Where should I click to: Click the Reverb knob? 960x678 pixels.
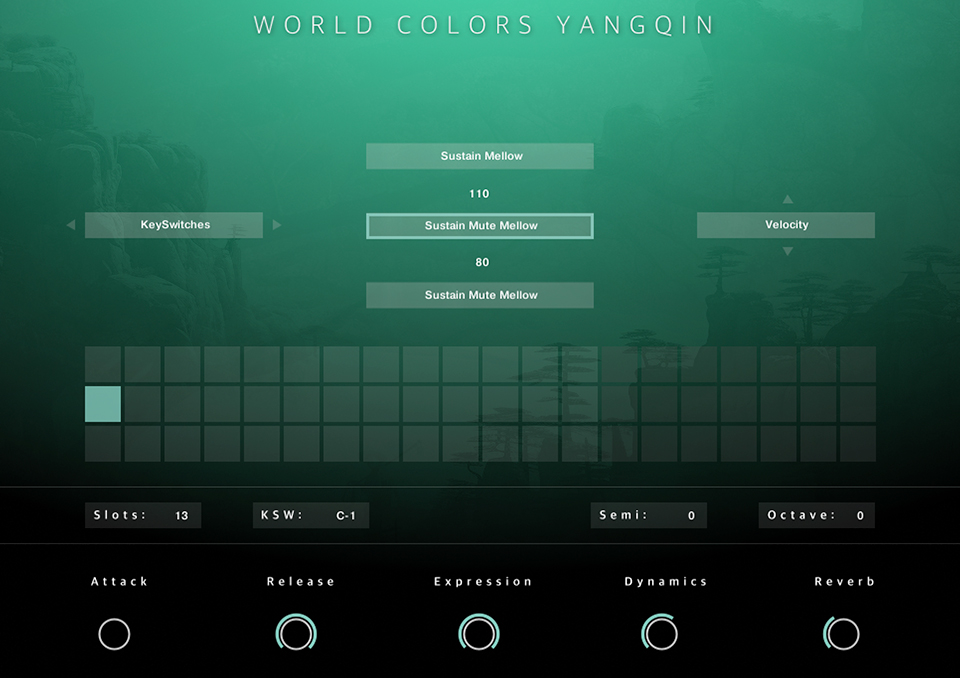[843, 634]
